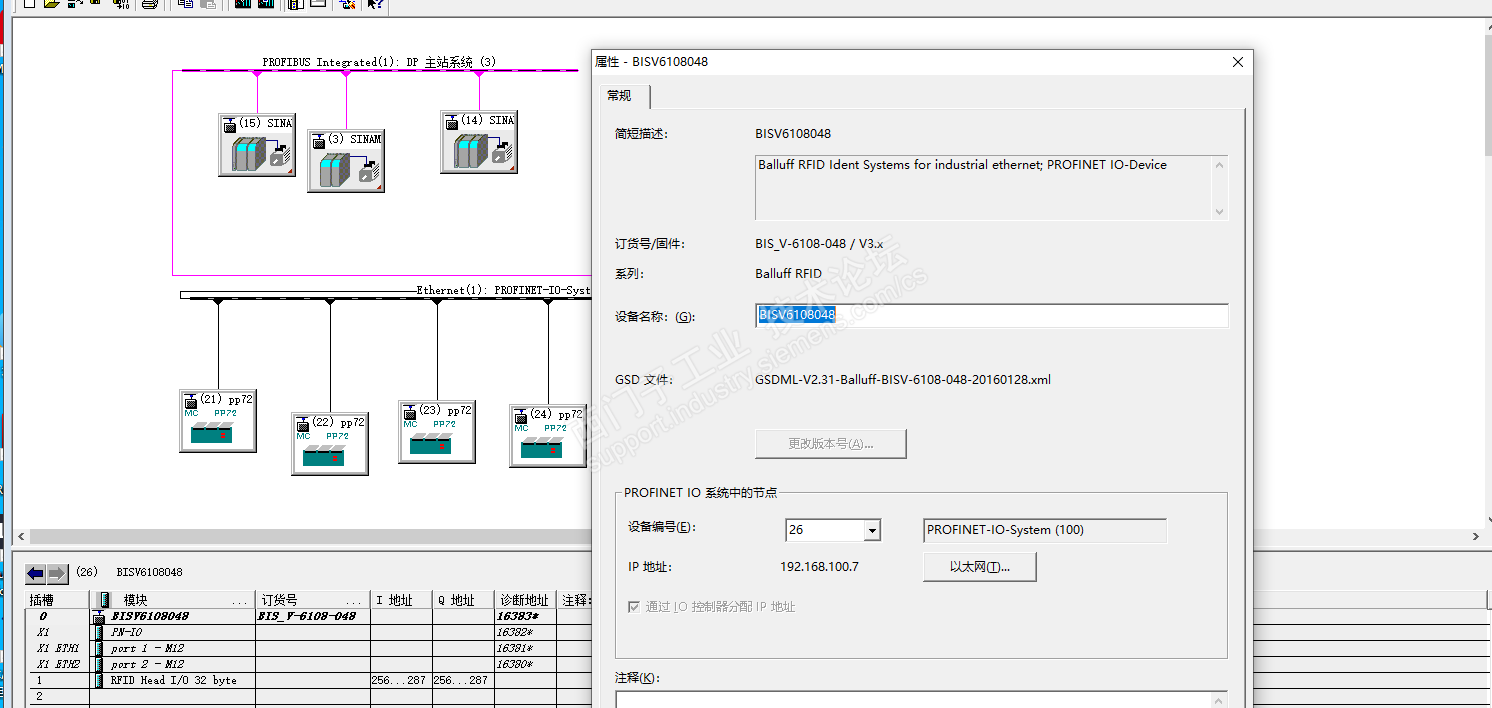Click the 模块 column header
The image size is (1492, 708).
coord(172,600)
